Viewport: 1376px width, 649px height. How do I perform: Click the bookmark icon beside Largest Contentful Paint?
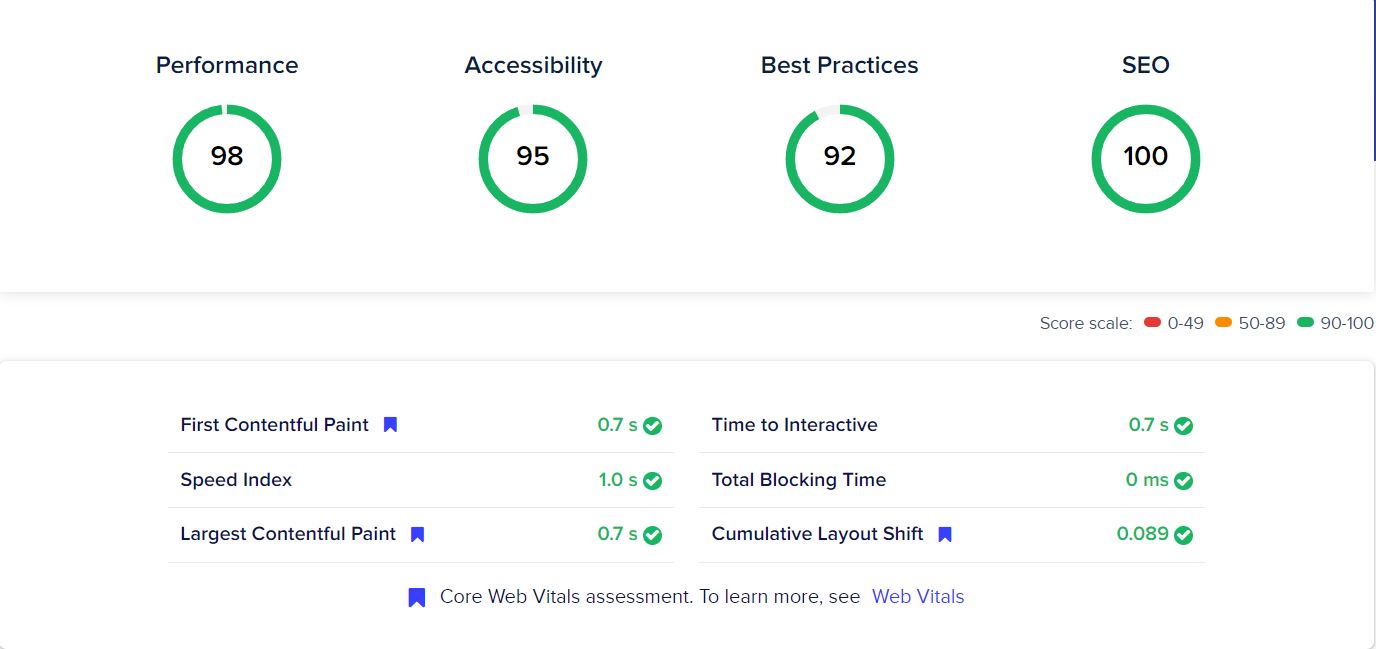click(x=416, y=534)
